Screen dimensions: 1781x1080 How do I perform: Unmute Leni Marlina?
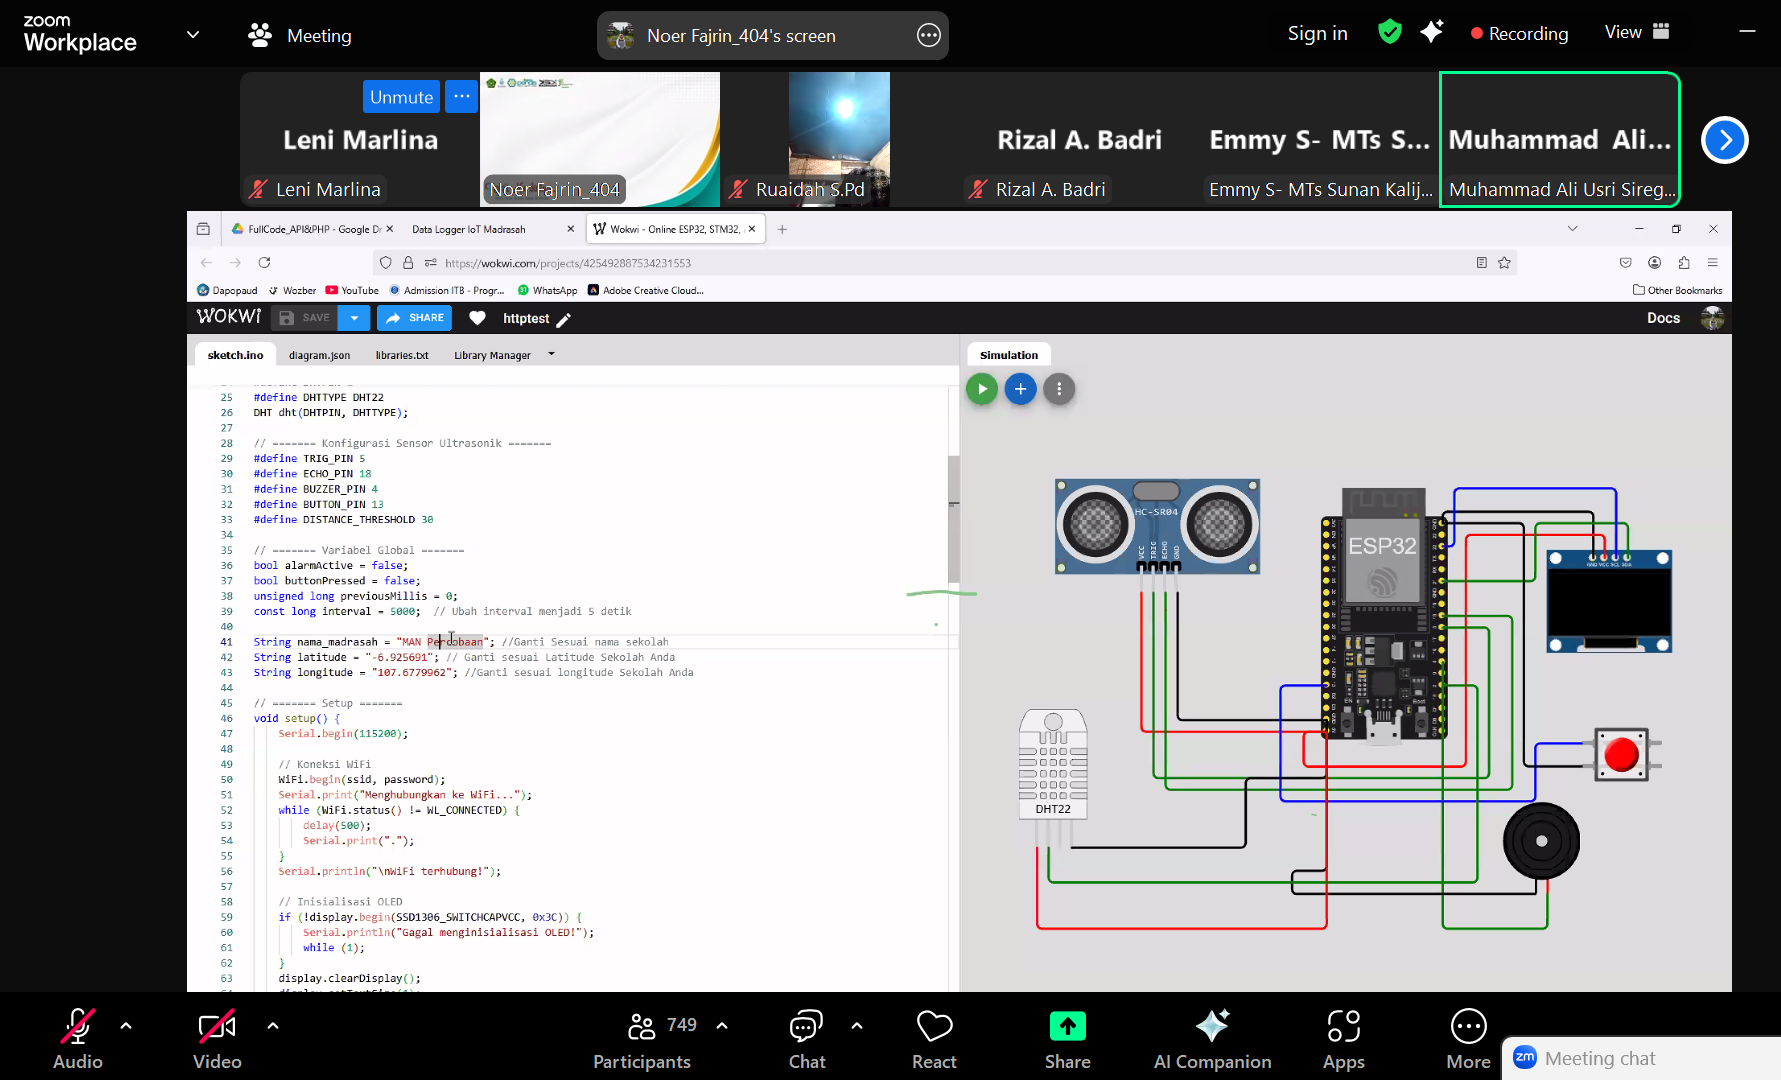click(x=401, y=97)
